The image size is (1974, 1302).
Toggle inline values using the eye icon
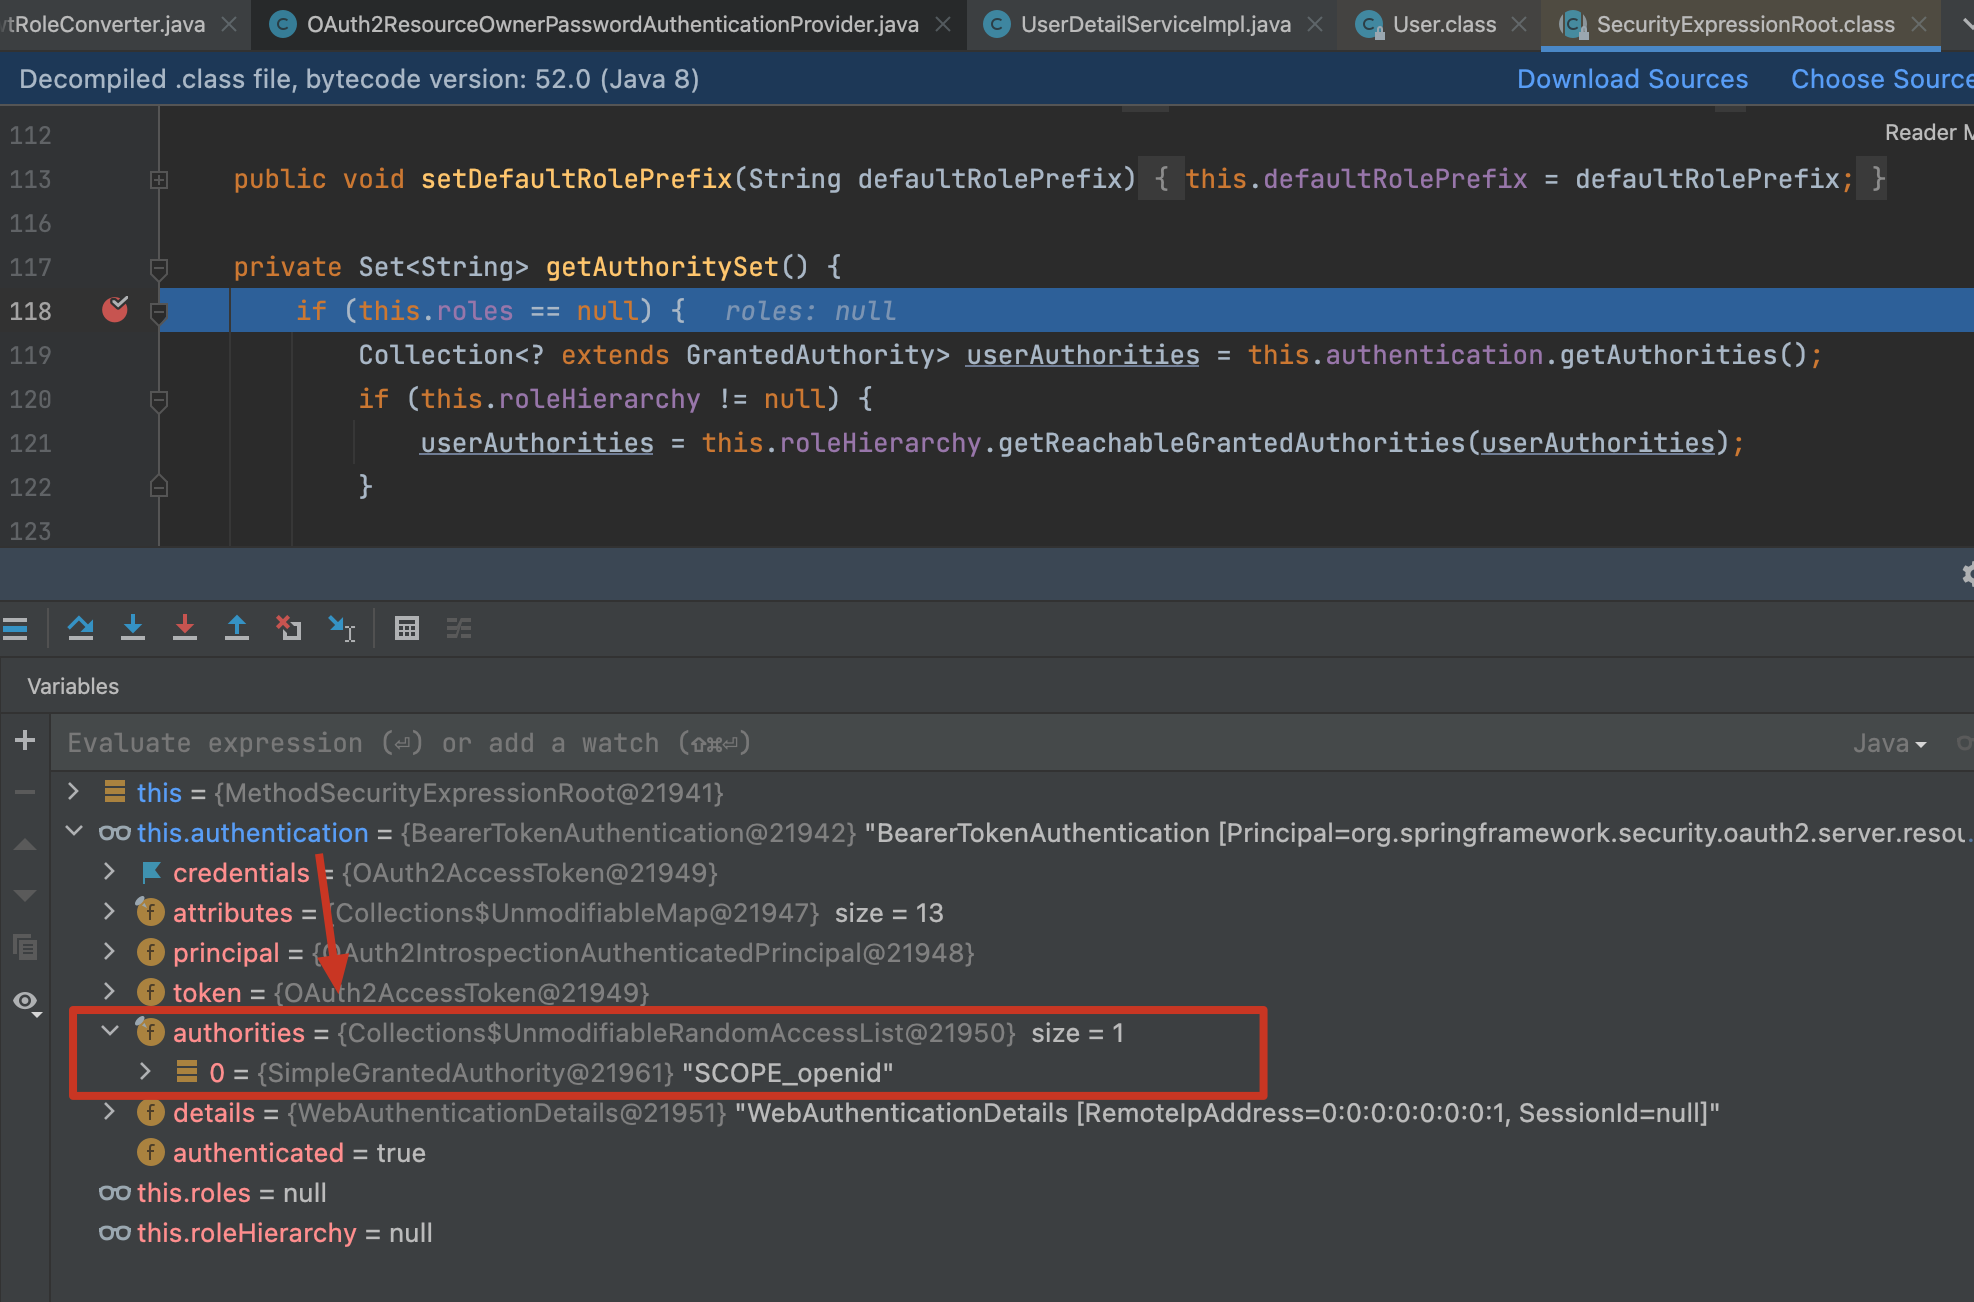click(25, 1001)
